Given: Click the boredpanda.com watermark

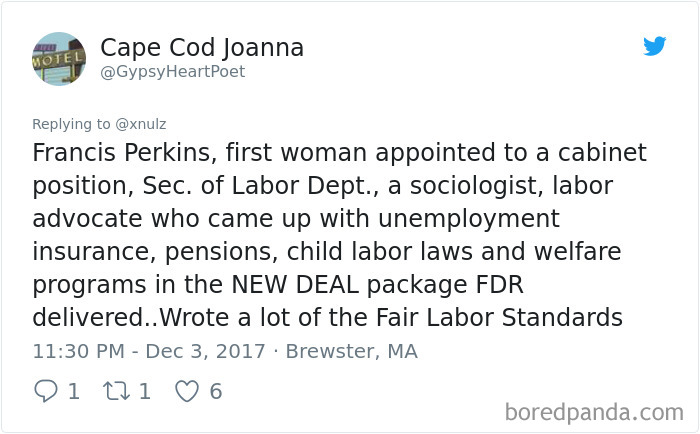Looking at the screenshot, I should click(594, 412).
